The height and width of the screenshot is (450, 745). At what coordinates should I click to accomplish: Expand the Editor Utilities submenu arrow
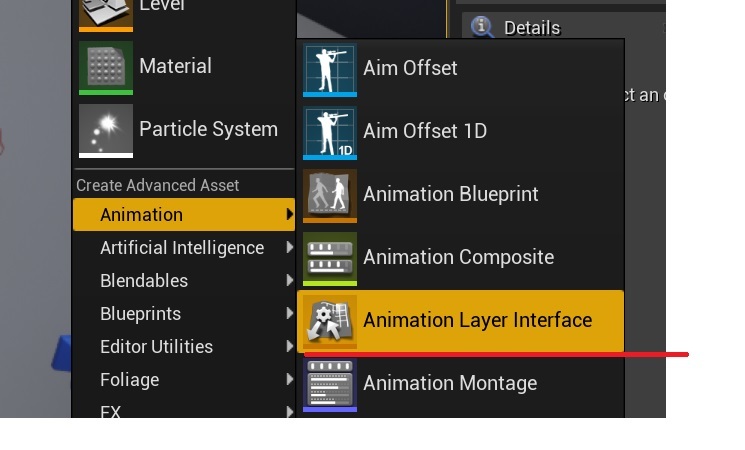[x=289, y=346]
